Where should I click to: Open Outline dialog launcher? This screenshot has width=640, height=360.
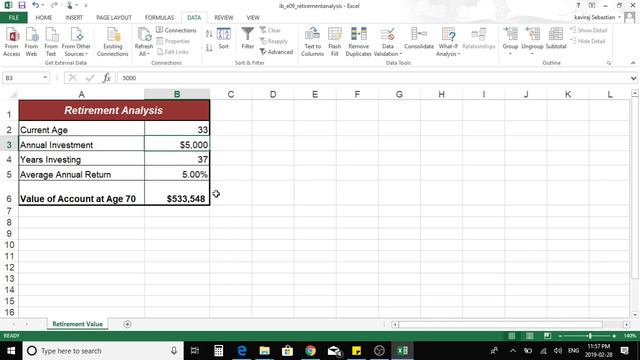click(x=609, y=63)
